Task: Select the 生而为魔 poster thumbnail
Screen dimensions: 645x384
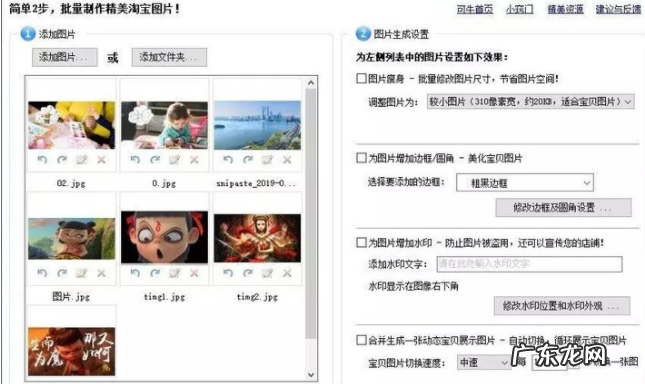Action: pyautogui.click(x=72, y=352)
